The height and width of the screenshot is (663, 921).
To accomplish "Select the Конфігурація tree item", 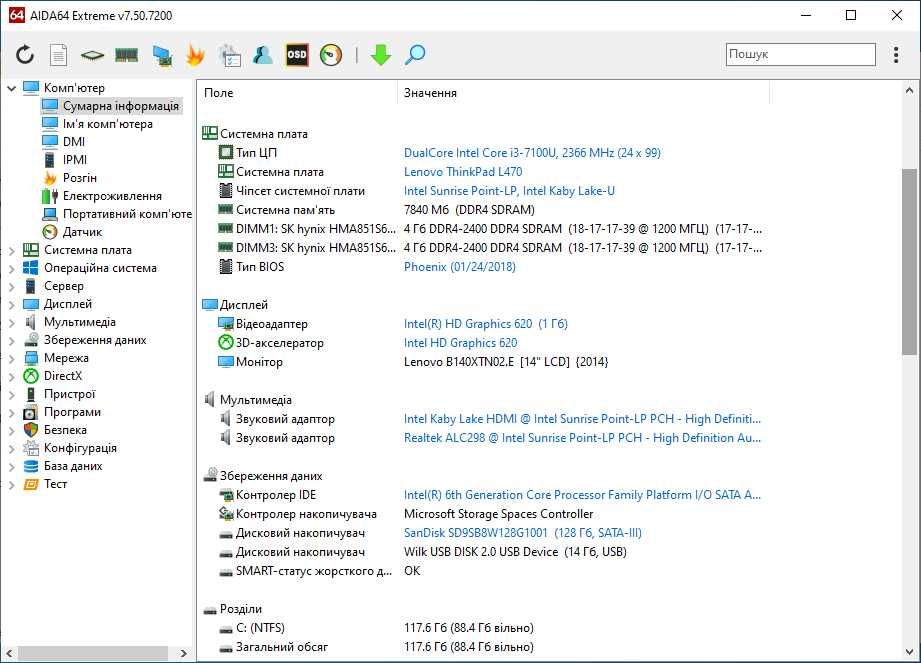I will tap(80, 448).
